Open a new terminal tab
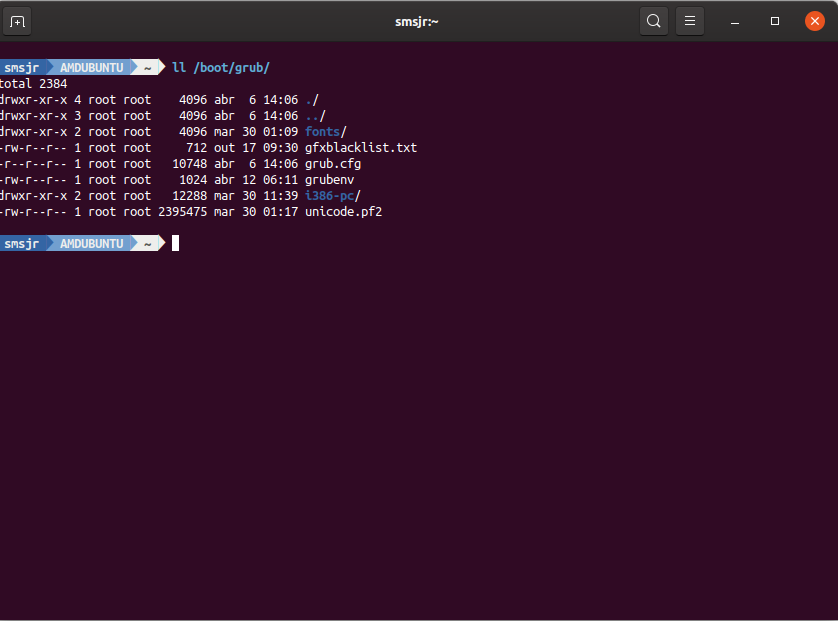 pos(18,21)
